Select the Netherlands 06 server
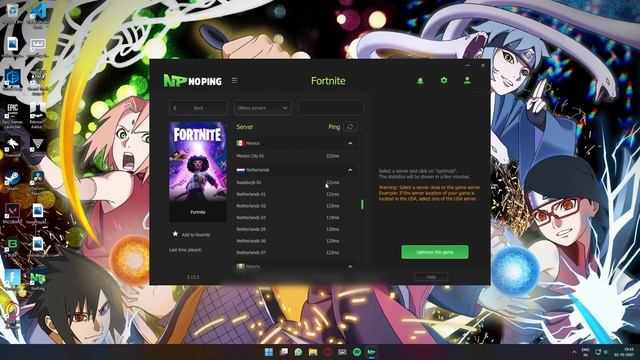Viewport: 640px width, 360px height. click(296, 241)
